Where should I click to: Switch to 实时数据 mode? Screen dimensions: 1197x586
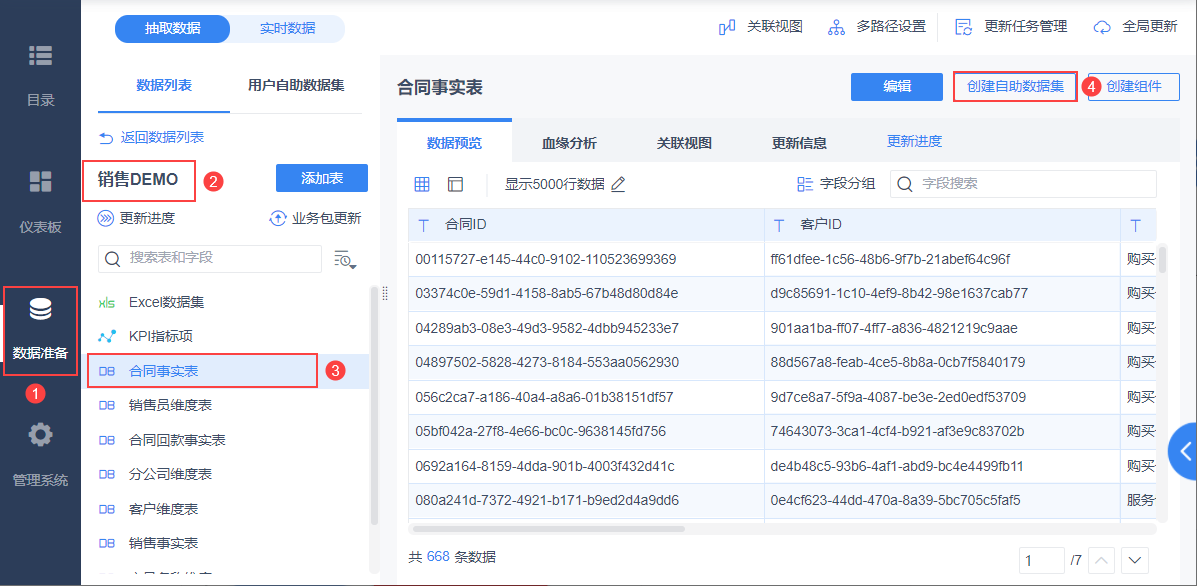287,29
